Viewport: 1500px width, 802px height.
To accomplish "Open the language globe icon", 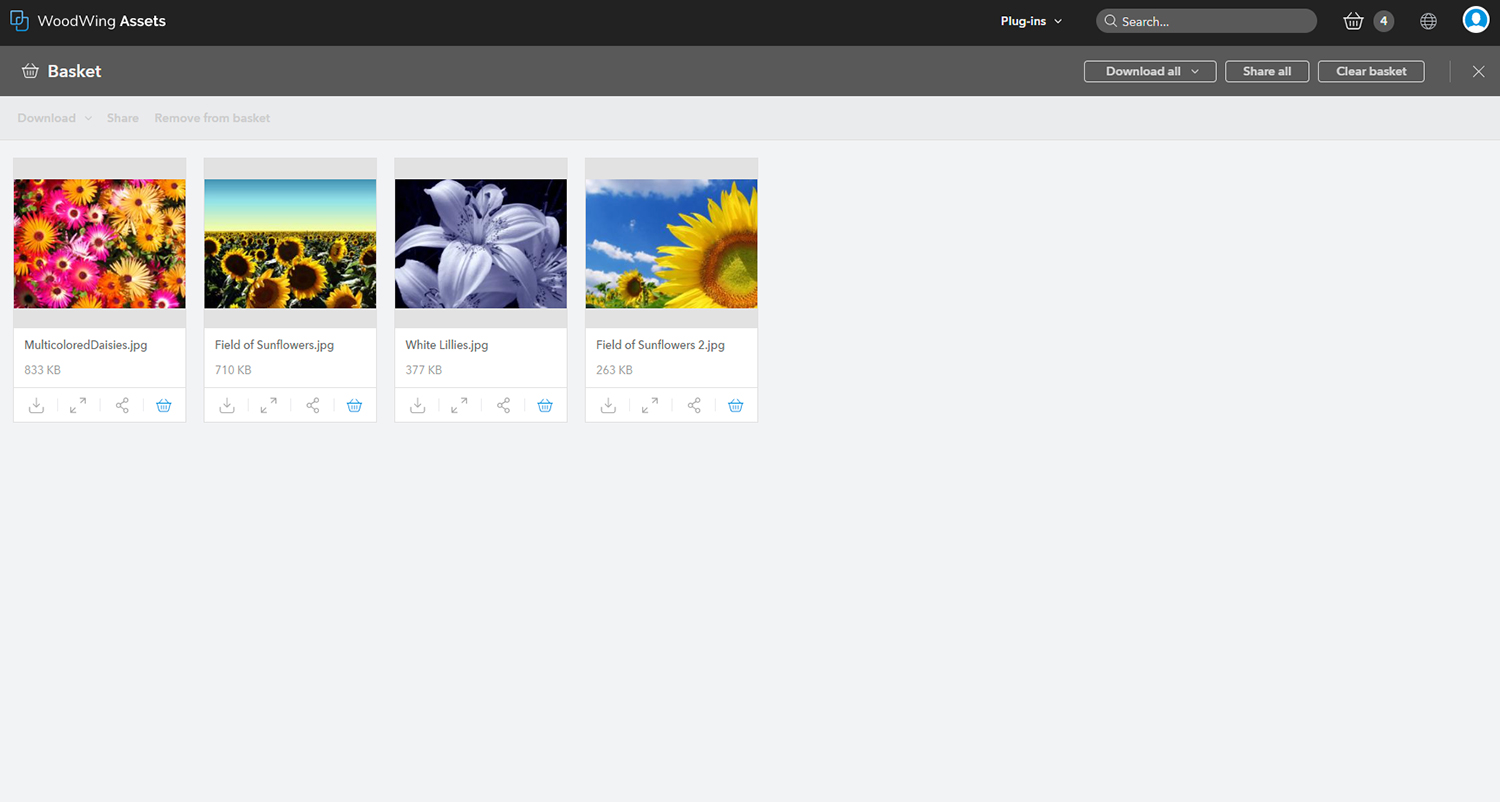I will [x=1428, y=21].
